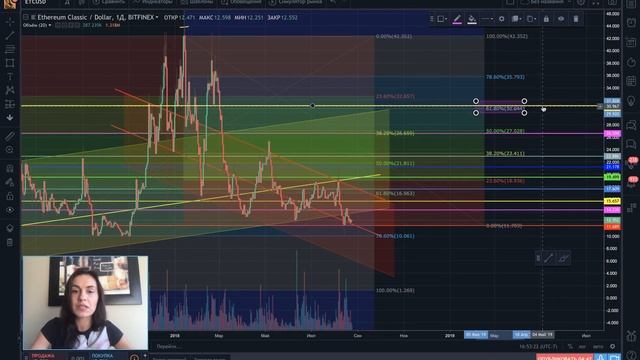Image resolution: width=640 pixels, height=360 pixels.
Task: Click the 61.80%(16.963) Fibonacci label
Action: click(395, 193)
